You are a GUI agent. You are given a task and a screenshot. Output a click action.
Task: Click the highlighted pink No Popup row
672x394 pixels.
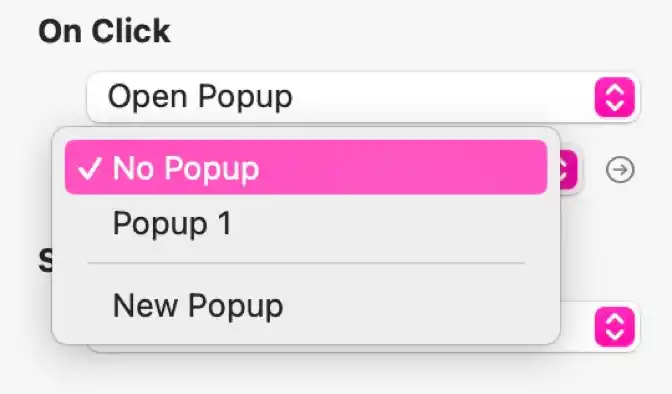tap(306, 167)
